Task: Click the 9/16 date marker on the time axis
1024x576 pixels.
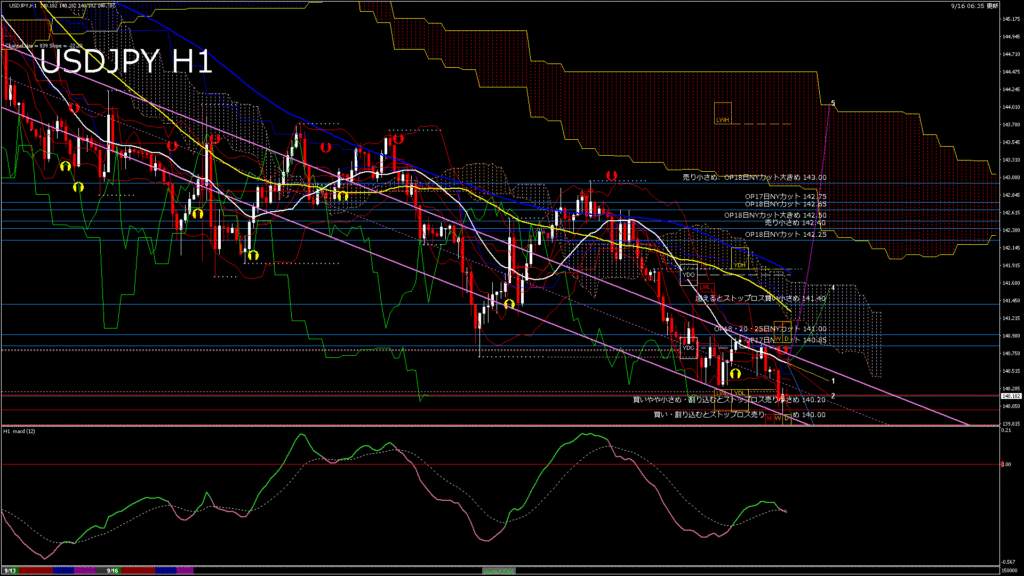Action: click(111, 570)
